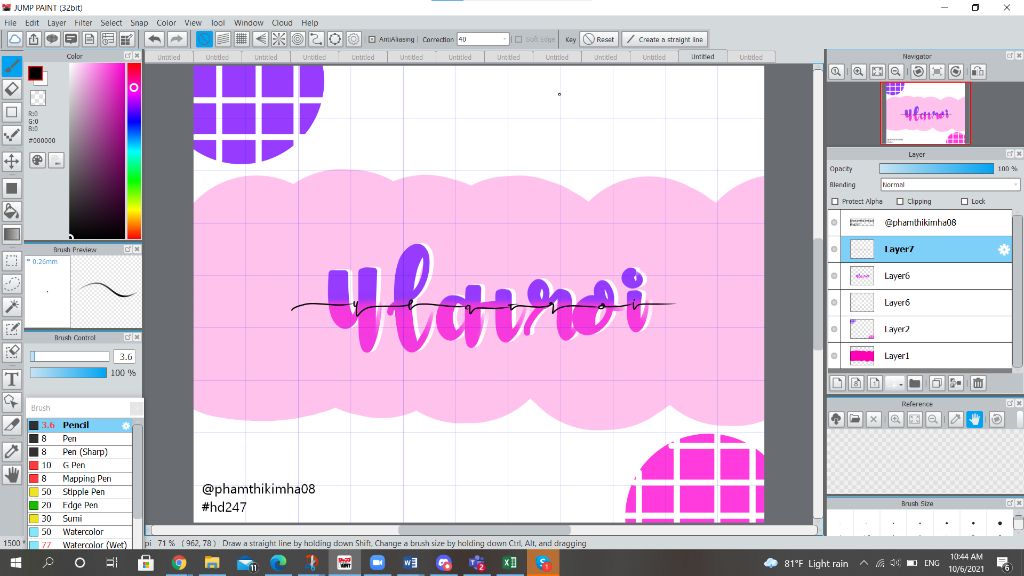Screen dimensions: 1024x576
Task: Open the Cloud menu
Action: click(x=282, y=22)
